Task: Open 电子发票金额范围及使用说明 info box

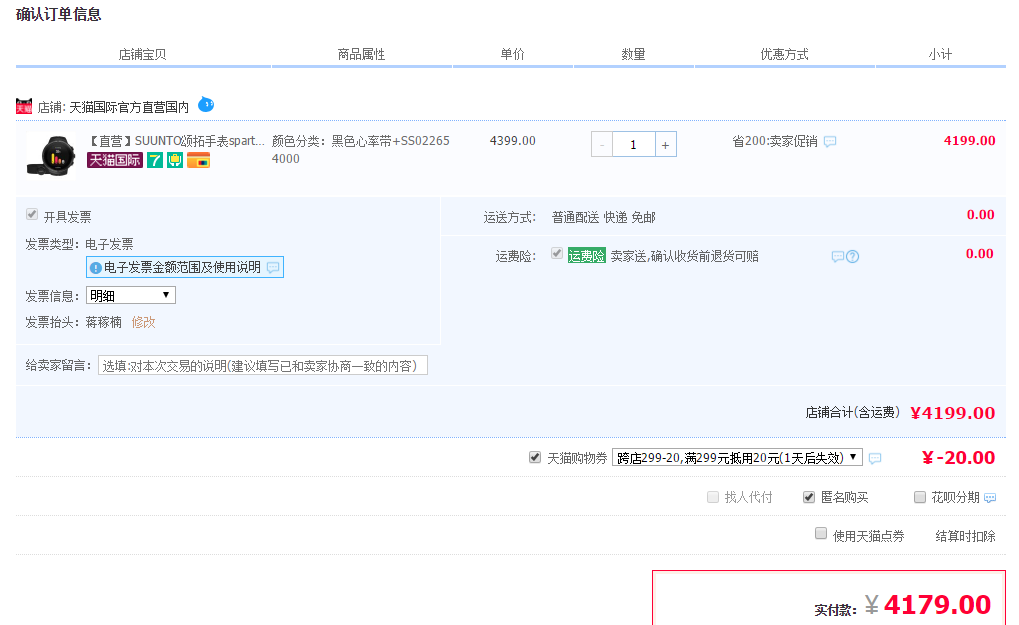Action: (x=185, y=267)
